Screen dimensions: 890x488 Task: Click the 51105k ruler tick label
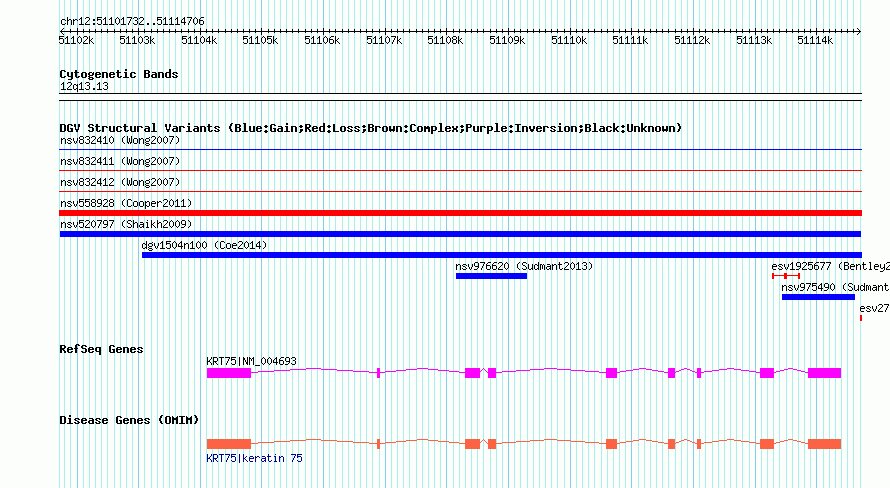[x=261, y=40]
